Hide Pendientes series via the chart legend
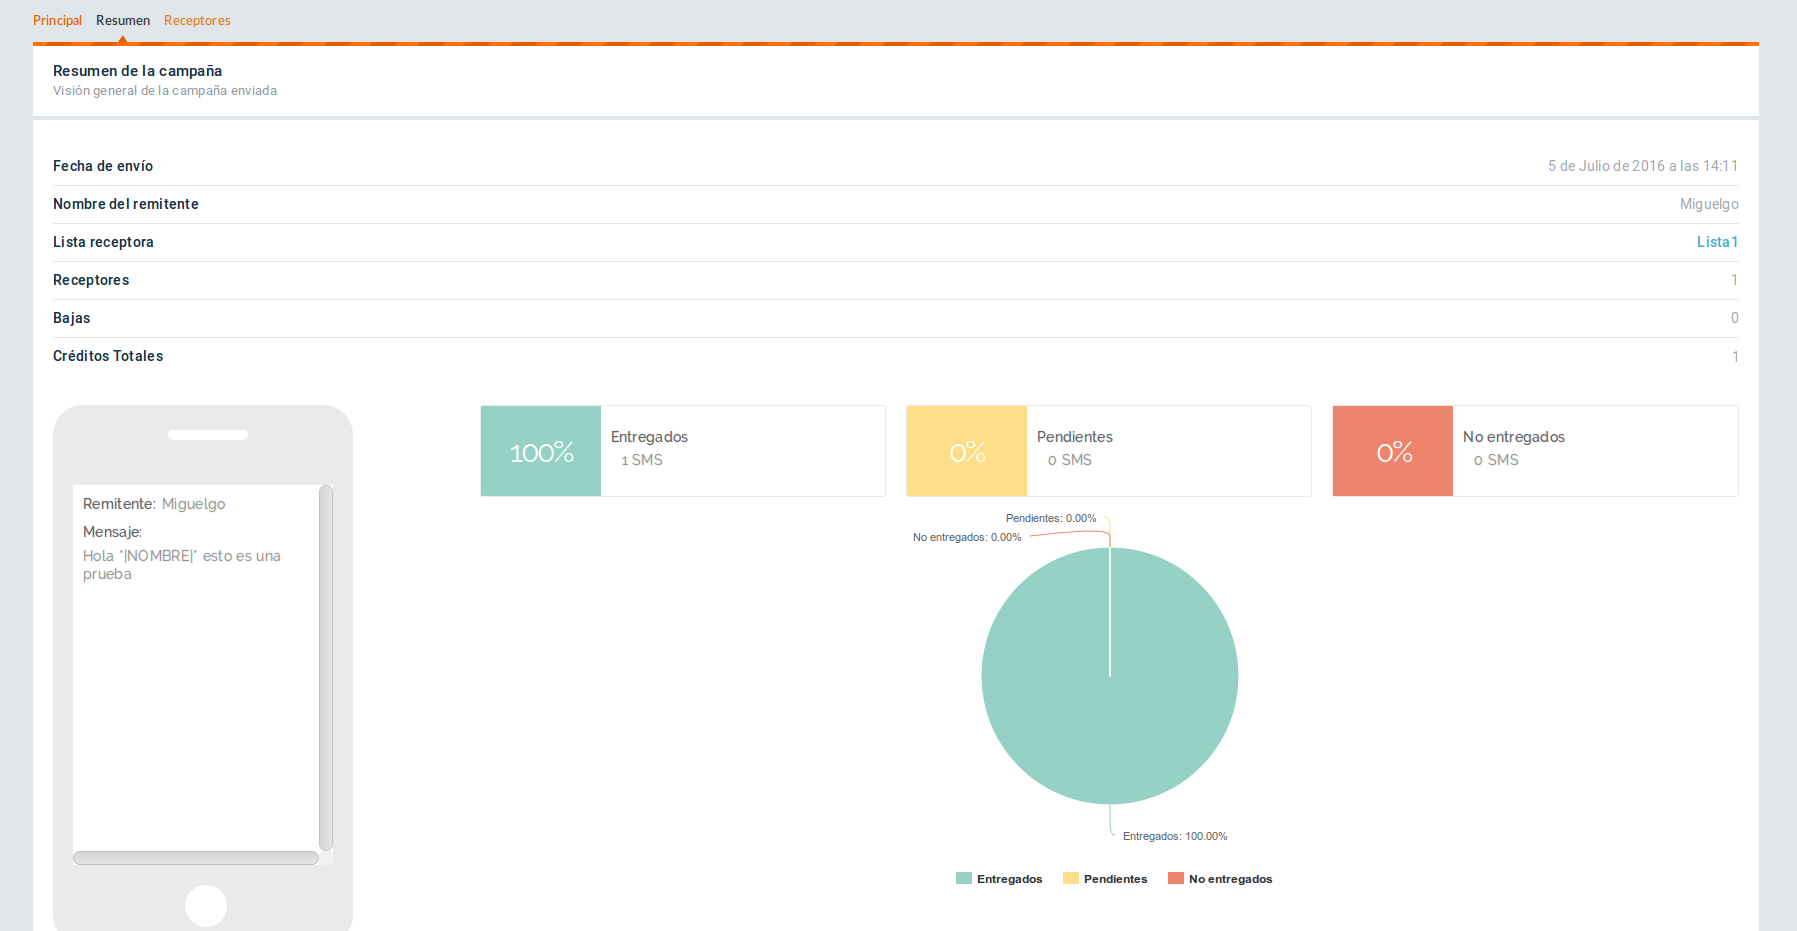 tap(1106, 879)
